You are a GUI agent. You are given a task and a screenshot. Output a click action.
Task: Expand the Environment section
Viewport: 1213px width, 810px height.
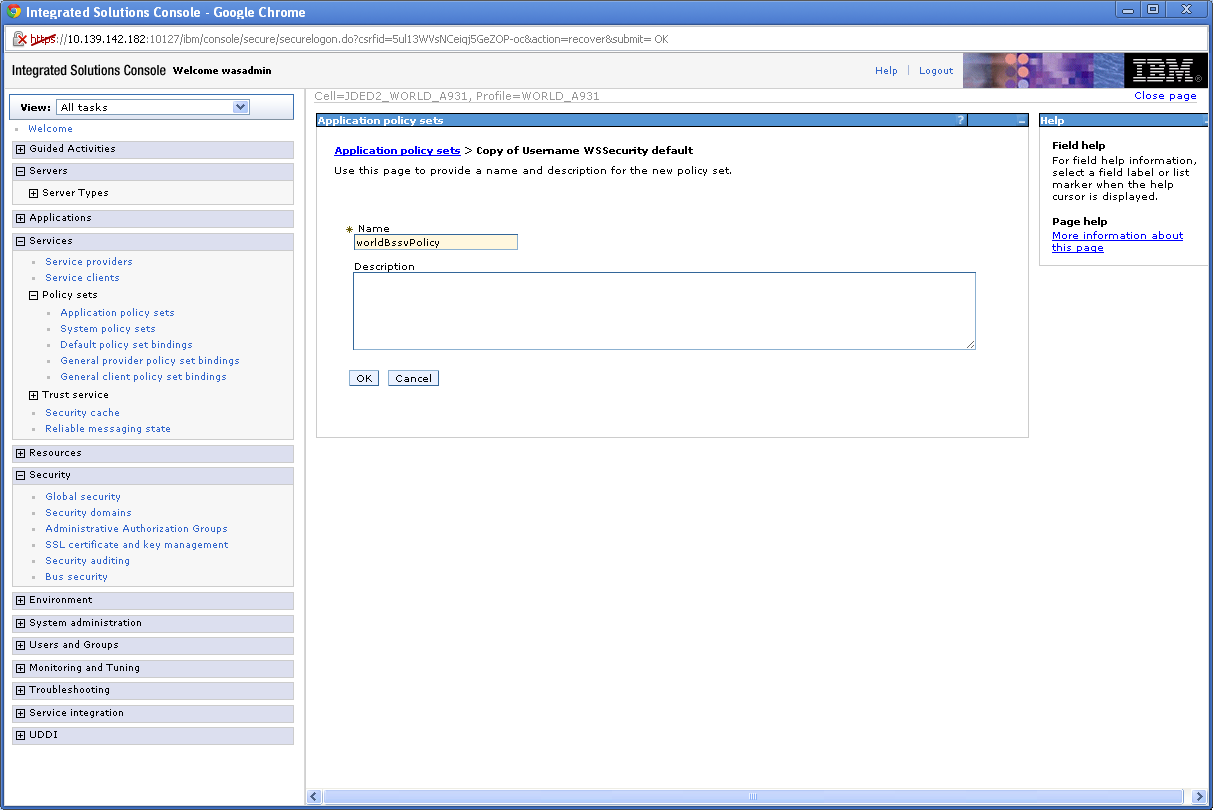pyautogui.click(x=20, y=600)
